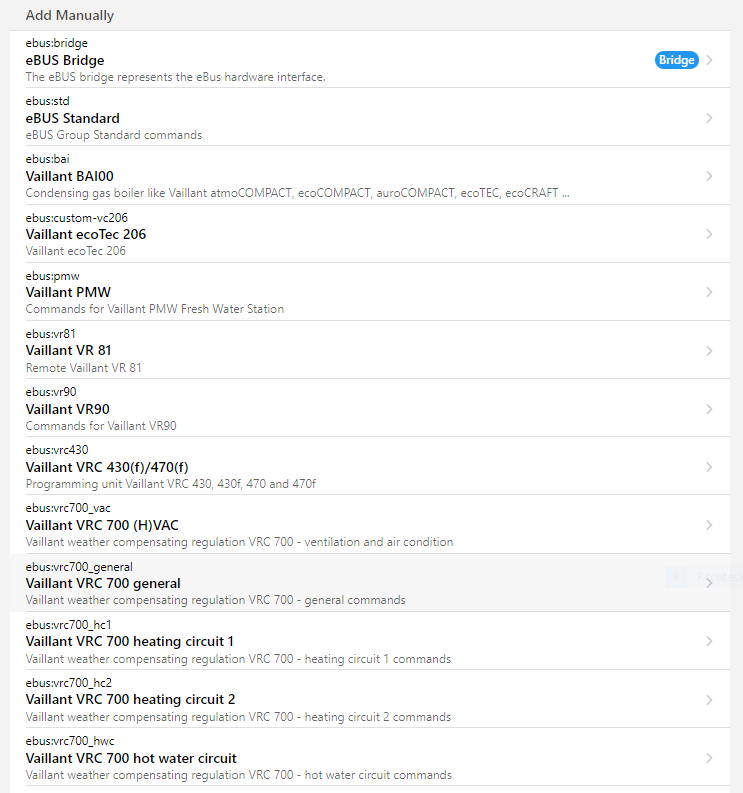Open the eBUS Bridge entry
This screenshot has width=743, height=793.
click(x=64, y=60)
